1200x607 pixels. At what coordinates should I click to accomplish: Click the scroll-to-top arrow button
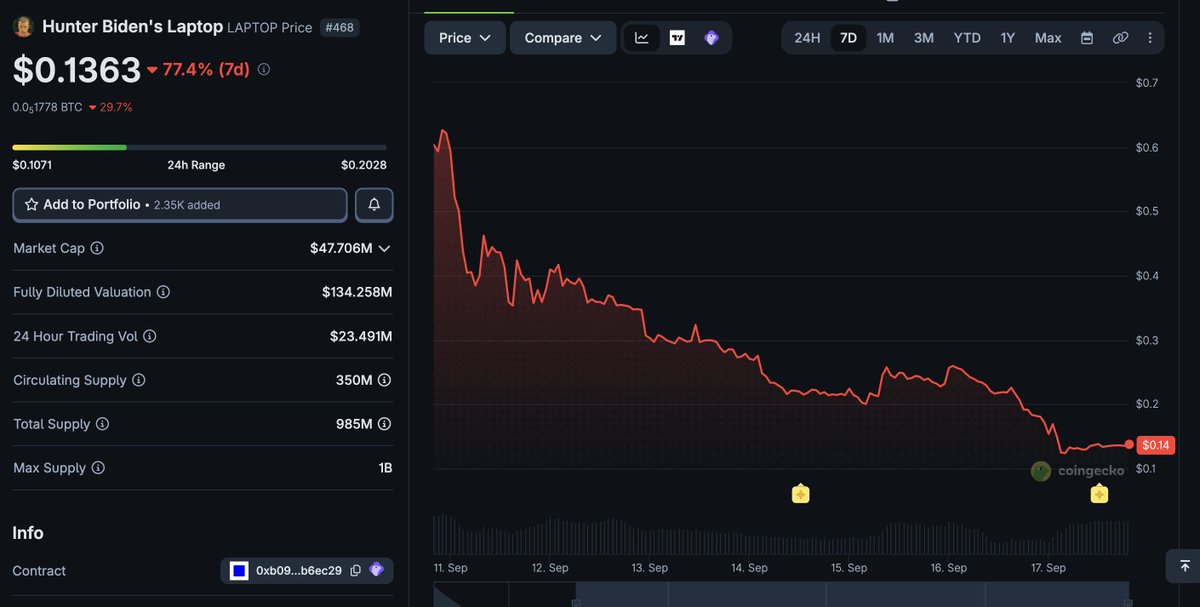click(x=1183, y=566)
